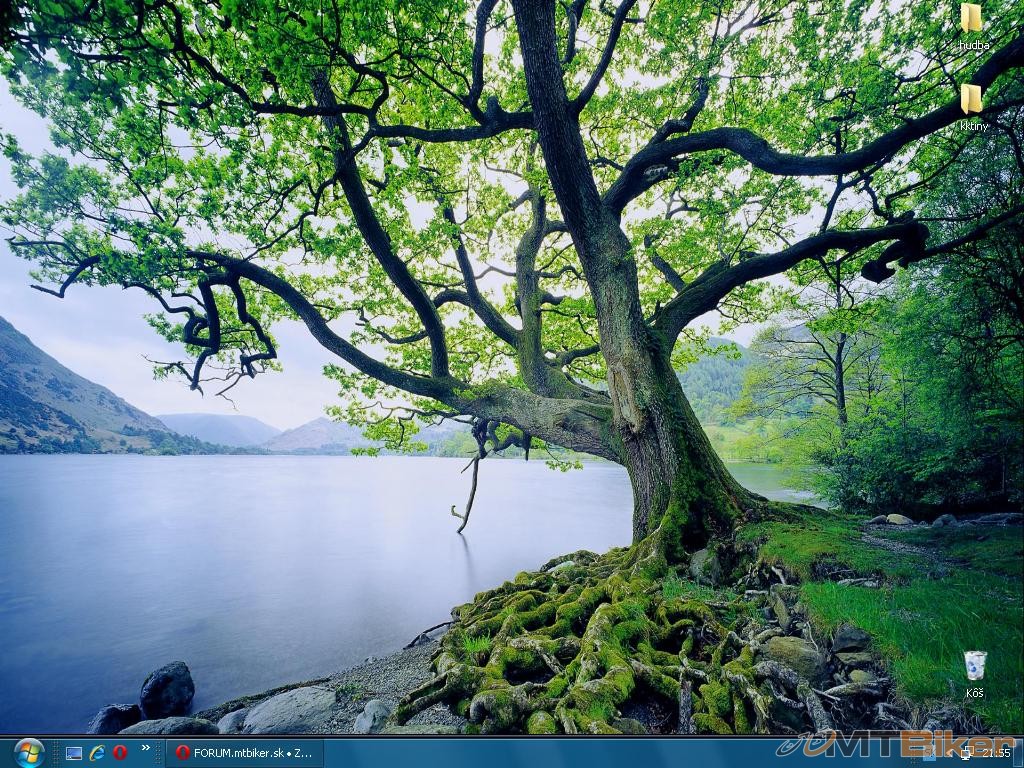Click the kktiny folder name label
This screenshot has height=768, width=1024.
(x=974, y=126)
